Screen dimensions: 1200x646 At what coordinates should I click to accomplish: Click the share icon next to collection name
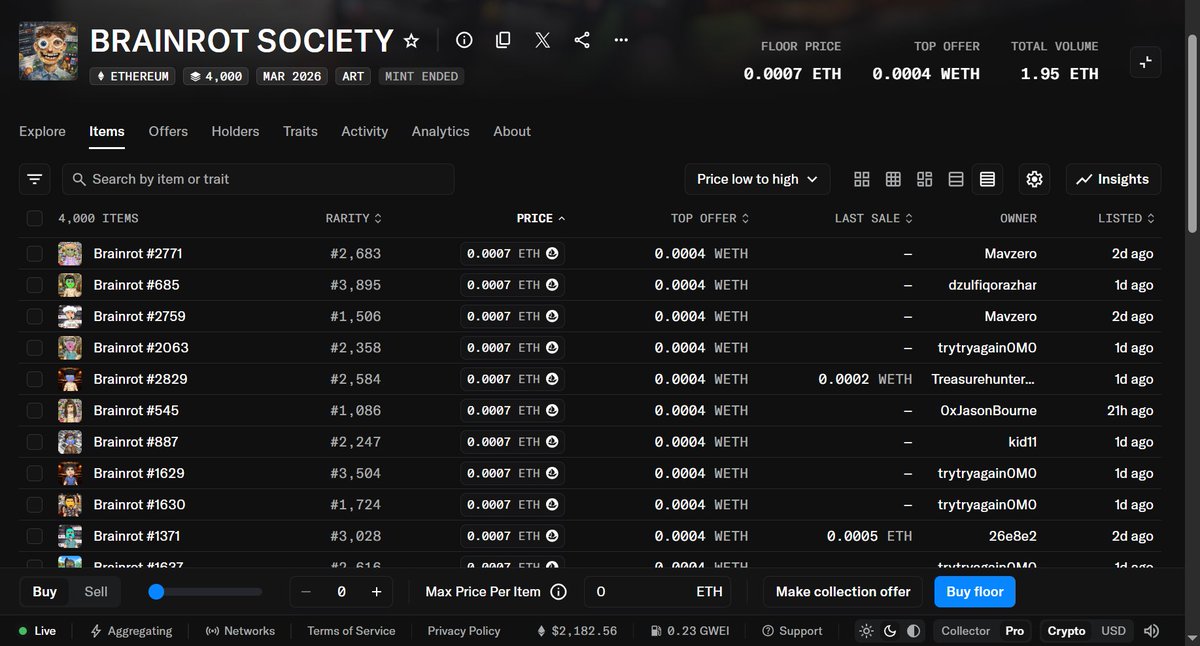(581, 40)
